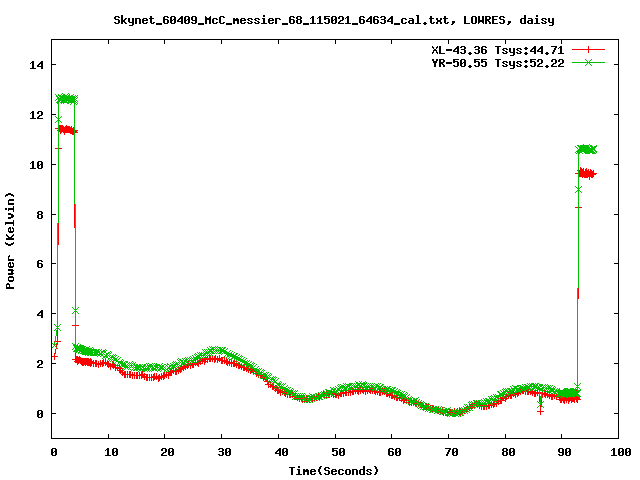Click the green calibration plateau near 10.6 Kelvin at end
This screenshot has width=640, height=480.
(x=586, y=149)
